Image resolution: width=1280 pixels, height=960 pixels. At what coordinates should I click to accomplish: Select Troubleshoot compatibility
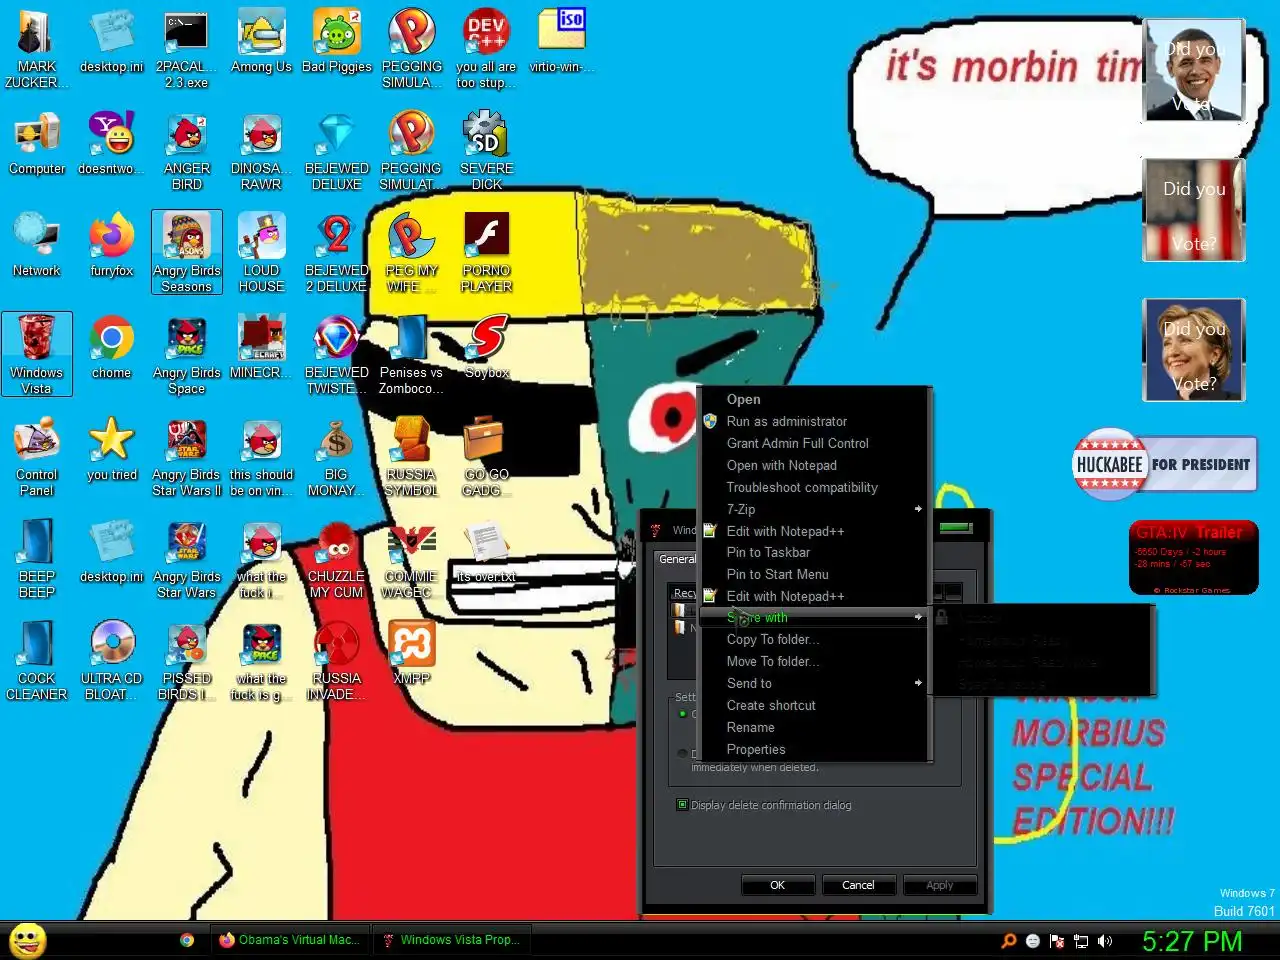[x=813, y=487]
